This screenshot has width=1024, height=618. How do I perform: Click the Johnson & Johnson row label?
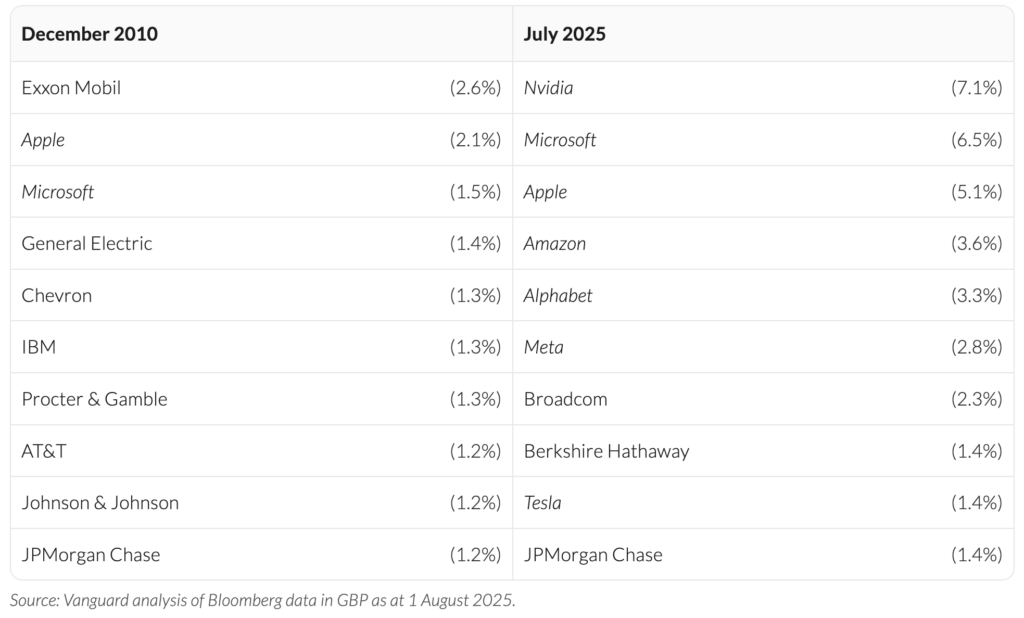100,503
